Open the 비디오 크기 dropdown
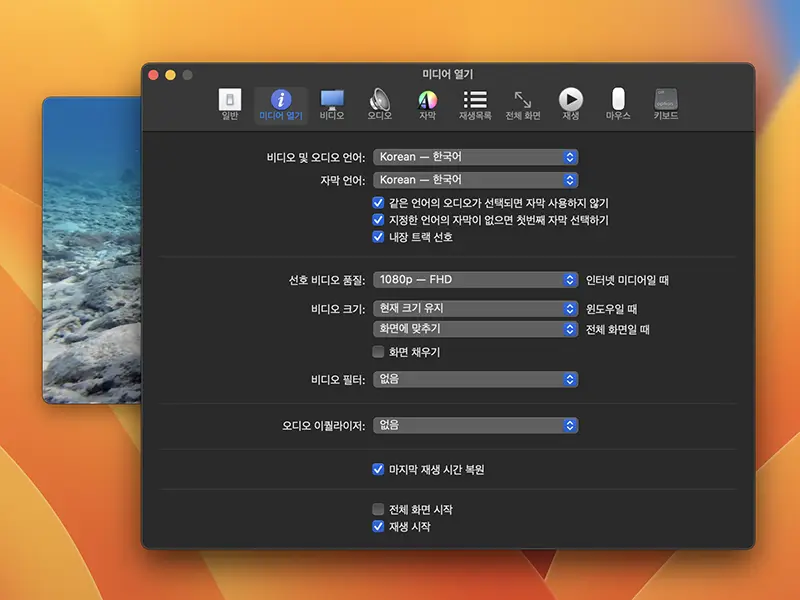This screenshot has width=800, height=600. (x=475, y=307)
